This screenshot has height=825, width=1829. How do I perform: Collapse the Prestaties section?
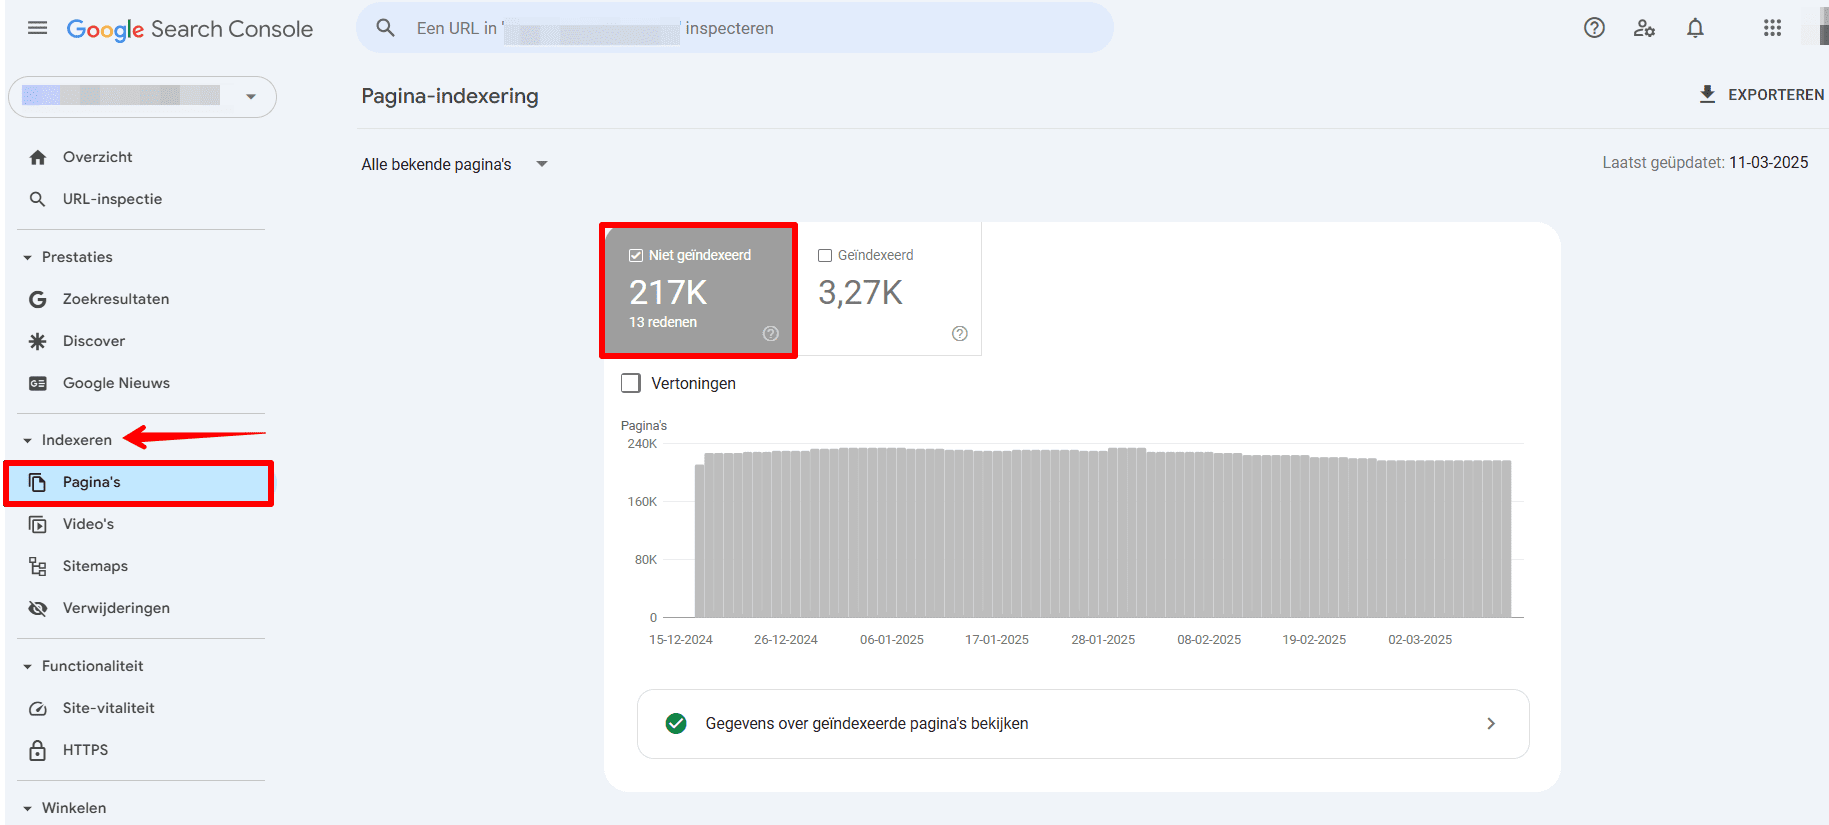[x=27, y=257]
